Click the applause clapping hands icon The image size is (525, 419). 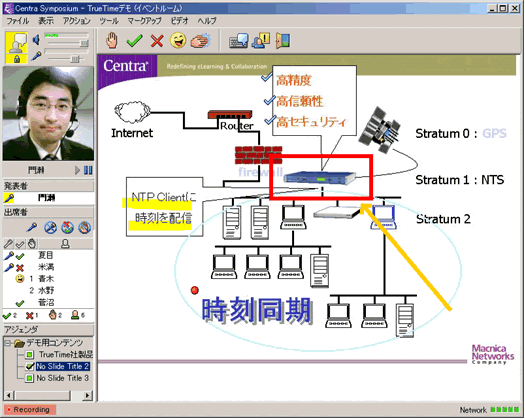pos(201,41)
